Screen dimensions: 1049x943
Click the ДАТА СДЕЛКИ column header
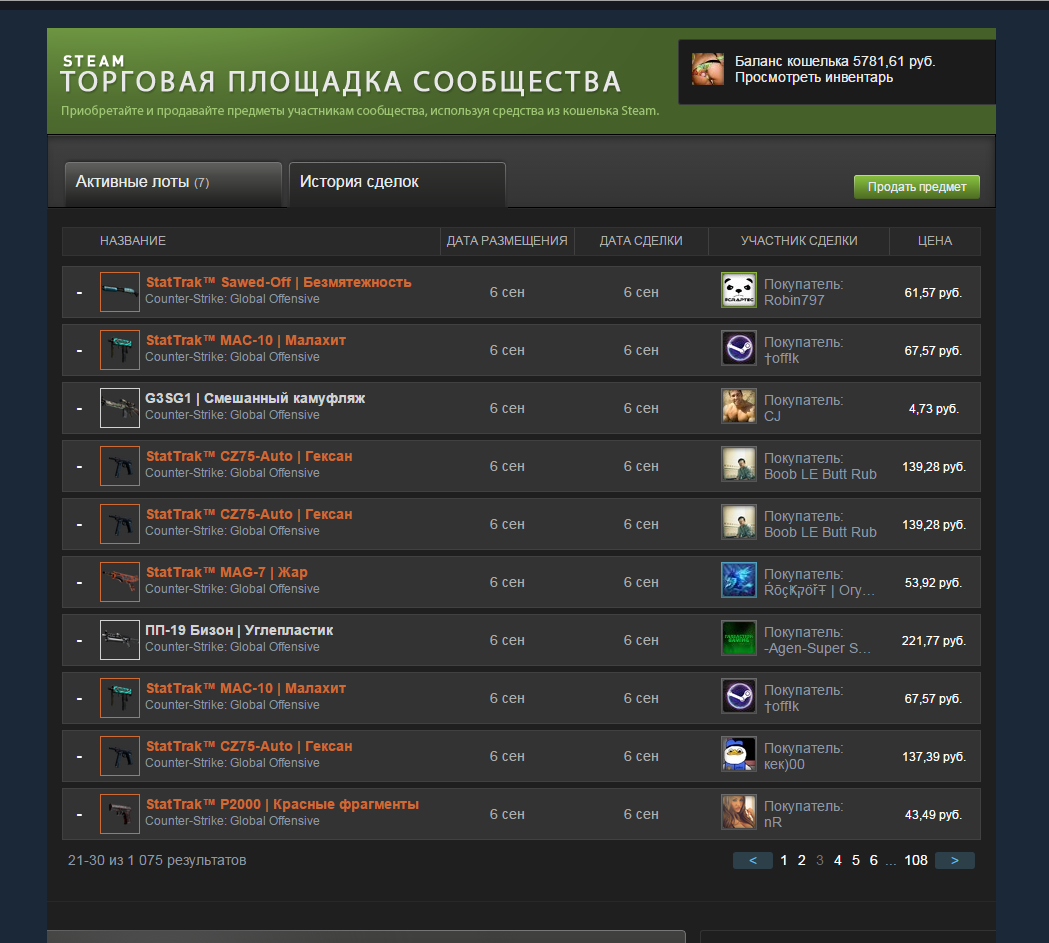point(641,241)
